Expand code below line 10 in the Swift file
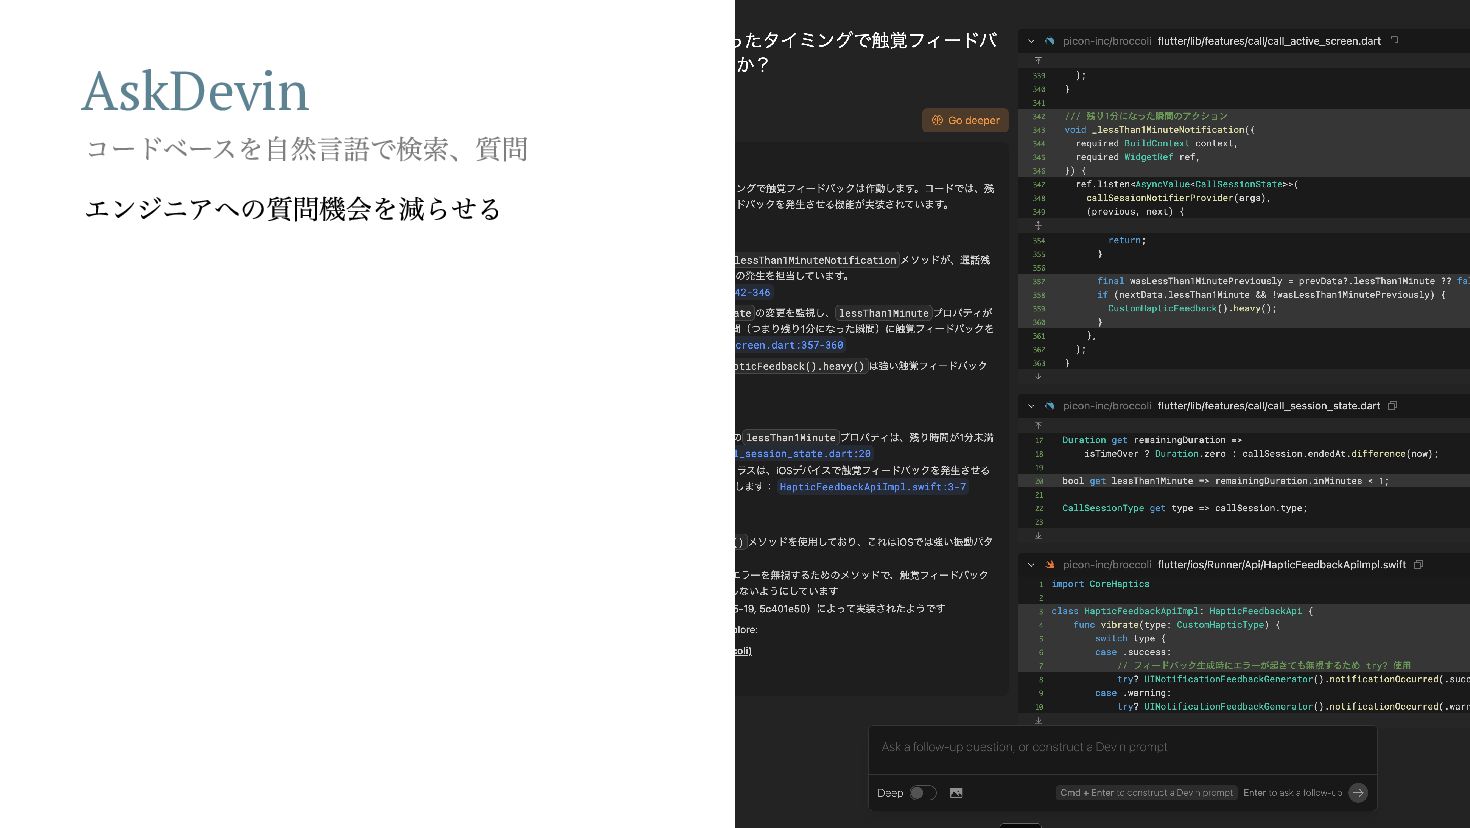This screenshot has height=828, width=1470. (x=1038, y=720)
